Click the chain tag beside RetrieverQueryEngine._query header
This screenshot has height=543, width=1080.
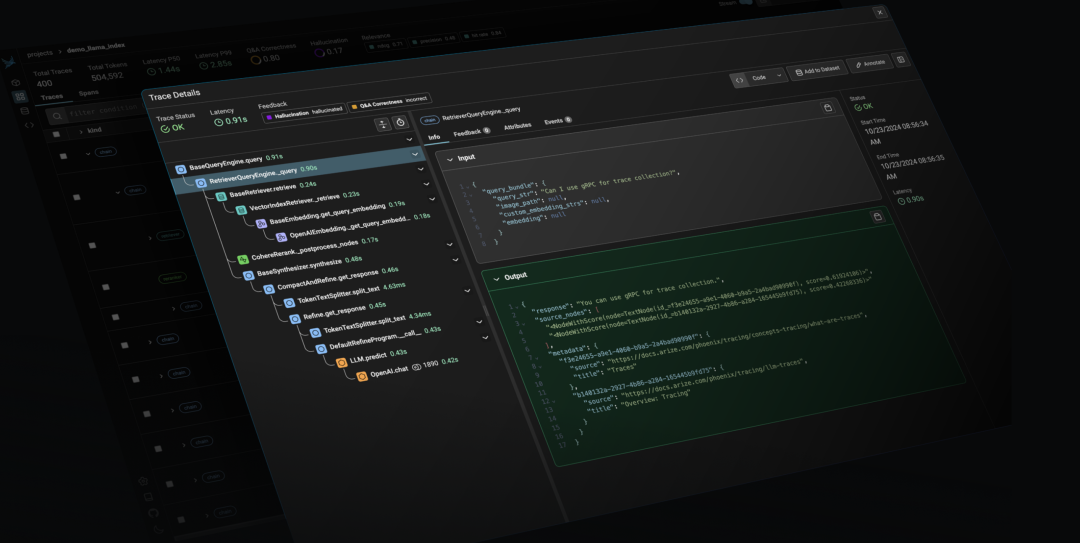pos(430,120)
